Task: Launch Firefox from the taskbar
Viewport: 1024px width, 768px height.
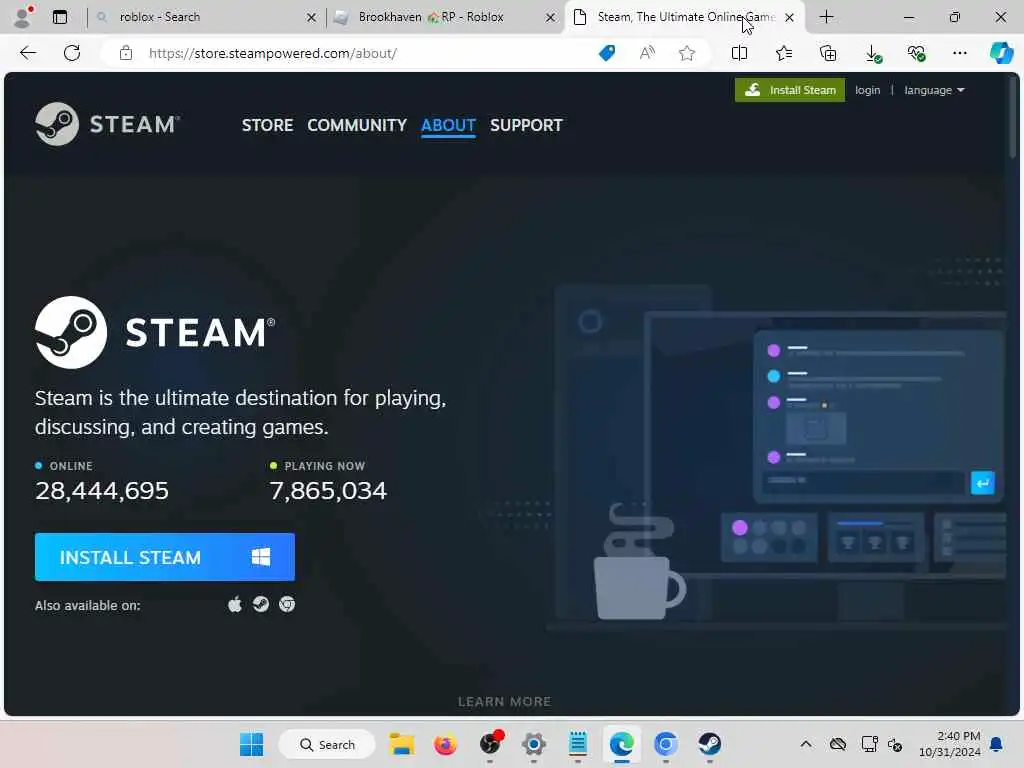Action: [445, 744]
